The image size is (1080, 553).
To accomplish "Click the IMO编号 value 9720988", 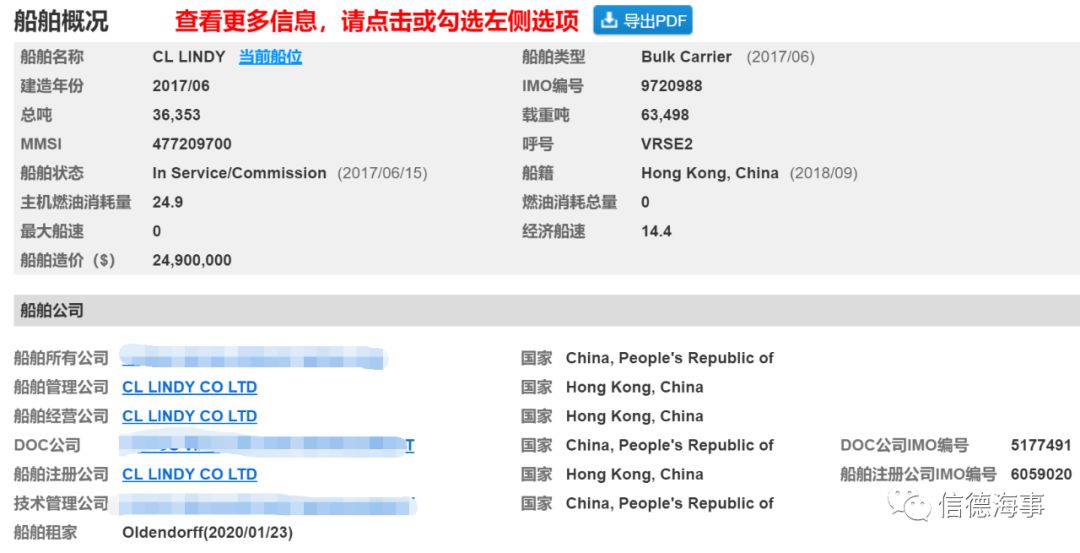I will point(672,86).
